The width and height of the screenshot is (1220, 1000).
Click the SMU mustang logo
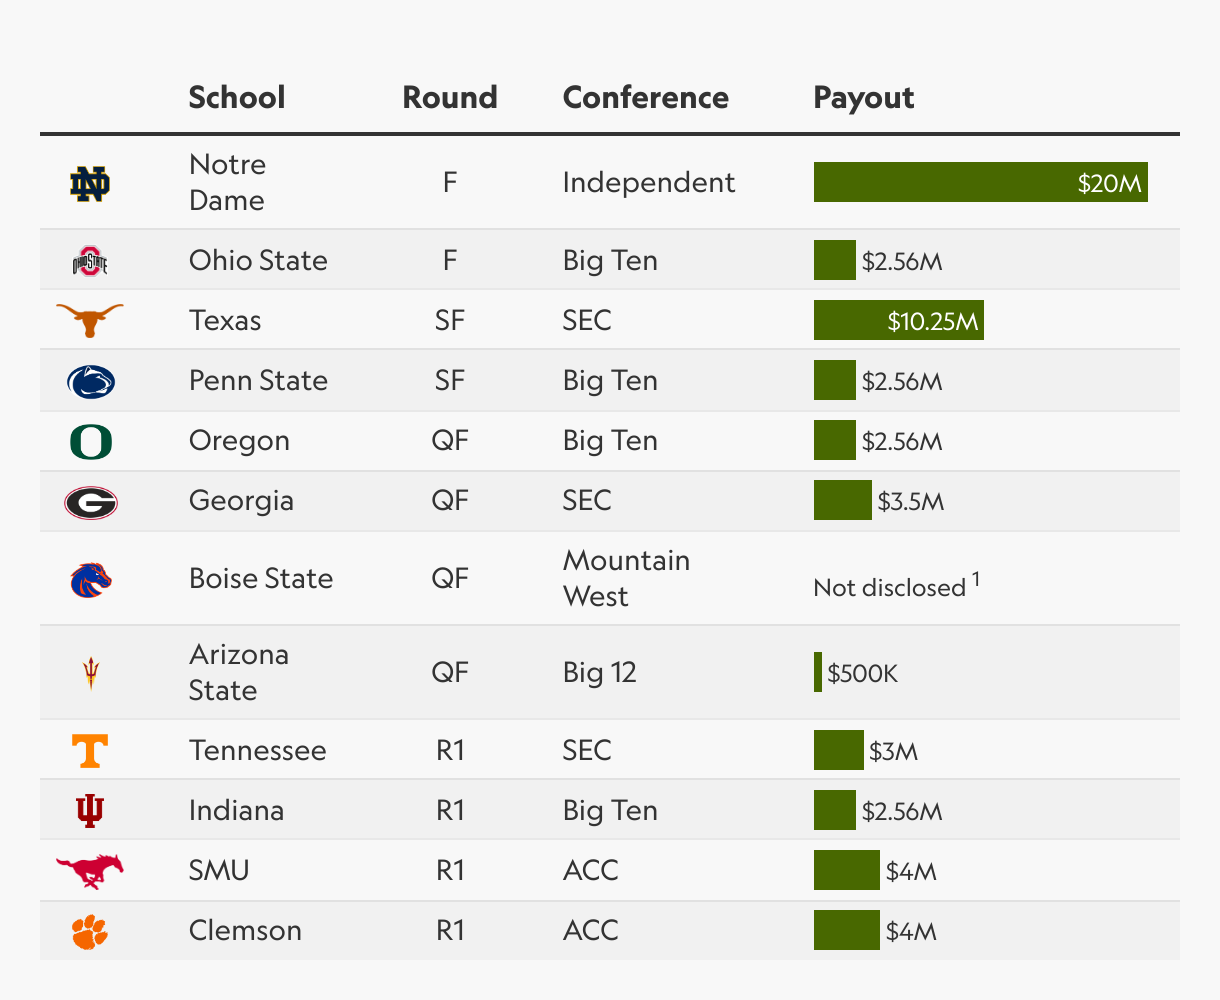click(x=90, y=871)
